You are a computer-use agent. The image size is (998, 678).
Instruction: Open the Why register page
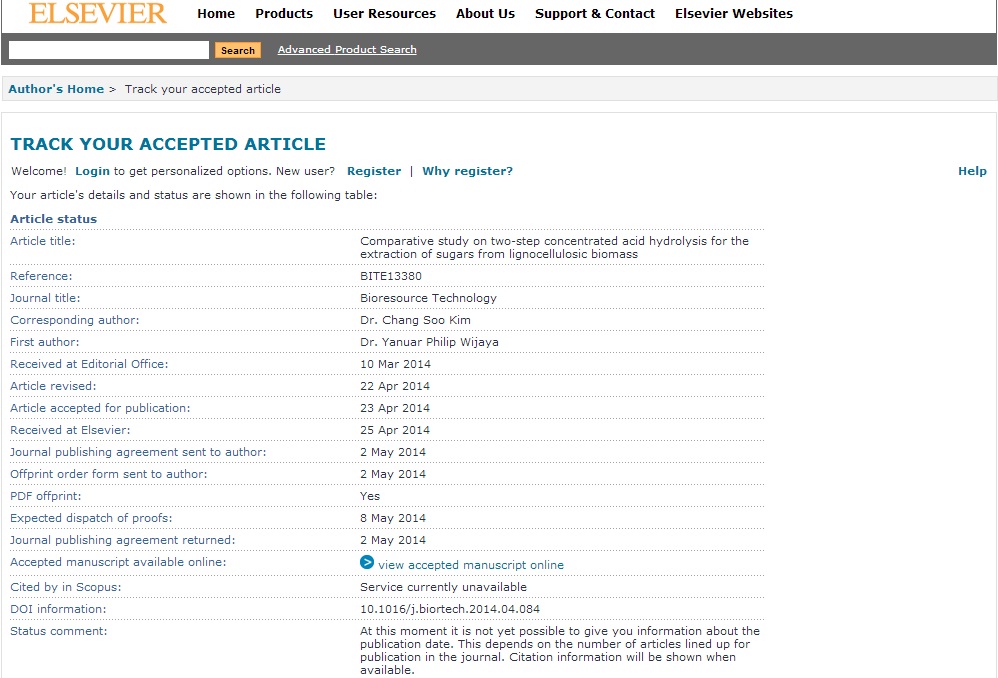[x=467, y=170]
